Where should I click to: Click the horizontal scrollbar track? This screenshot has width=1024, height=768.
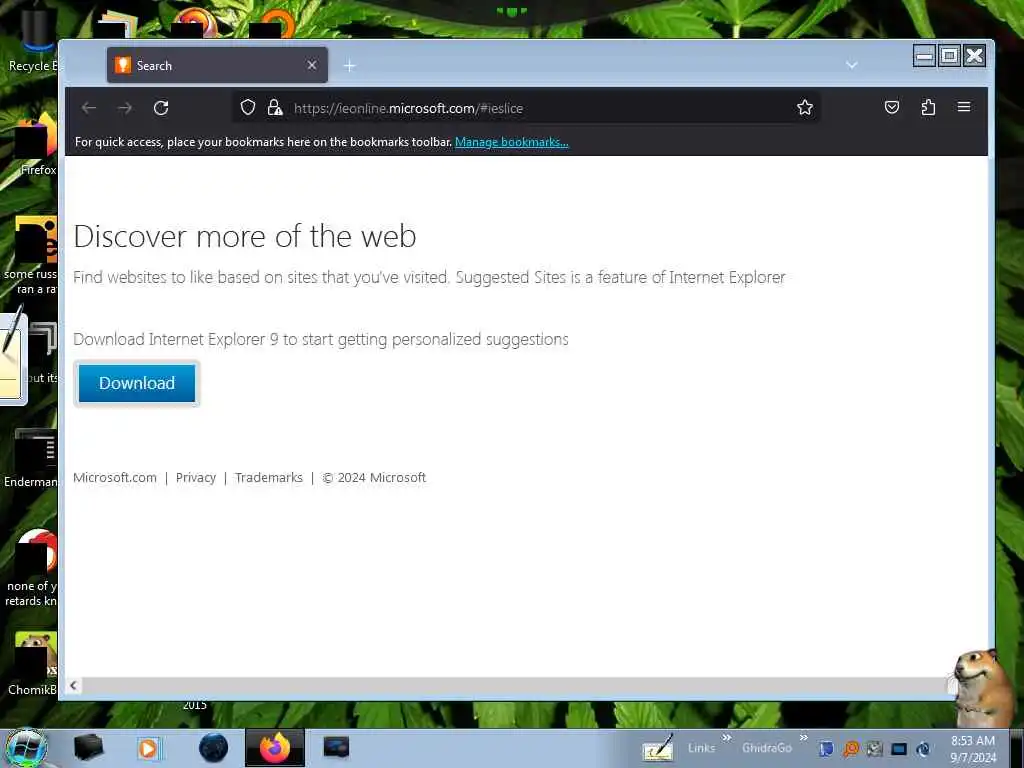516,685
